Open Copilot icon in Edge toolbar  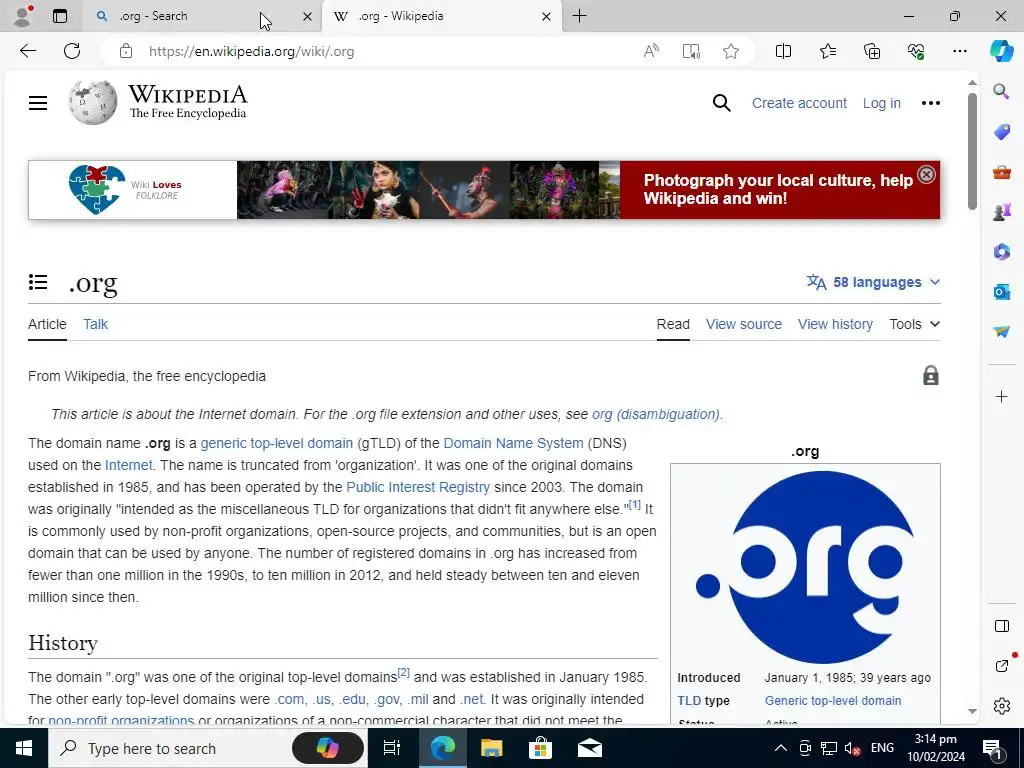[x=1001, y=50]
